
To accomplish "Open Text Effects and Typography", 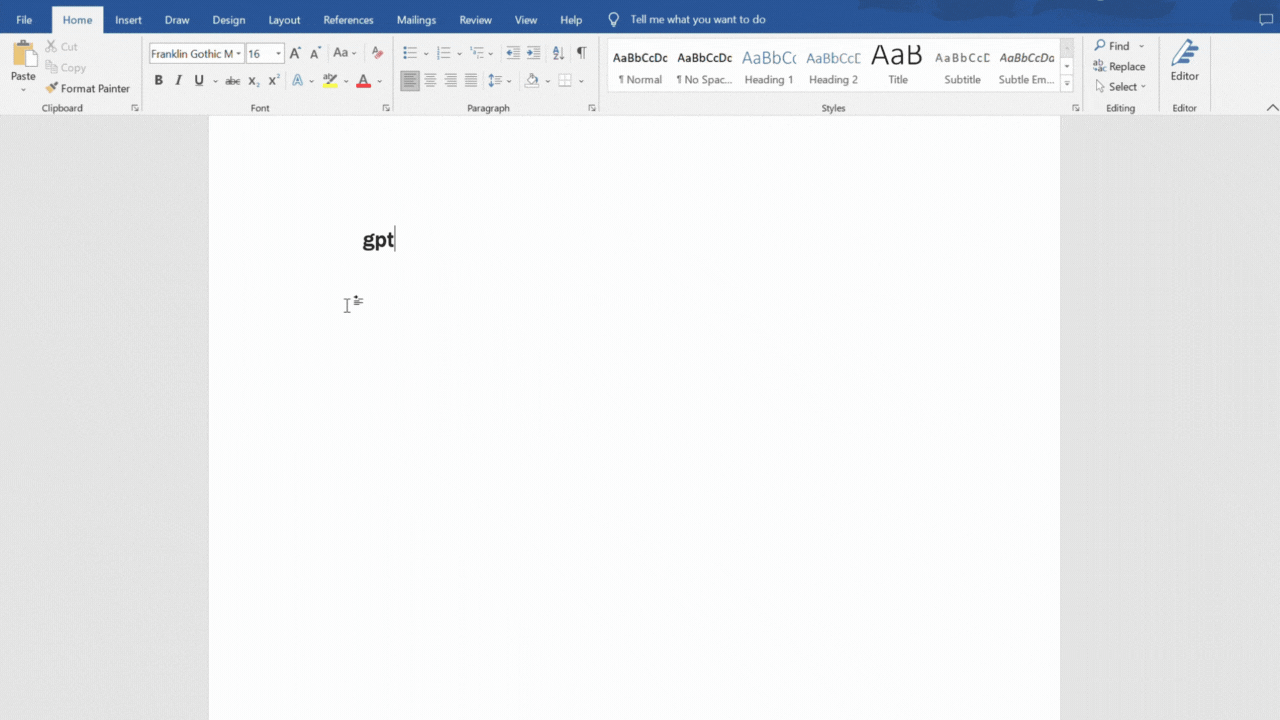I will 297,81.
